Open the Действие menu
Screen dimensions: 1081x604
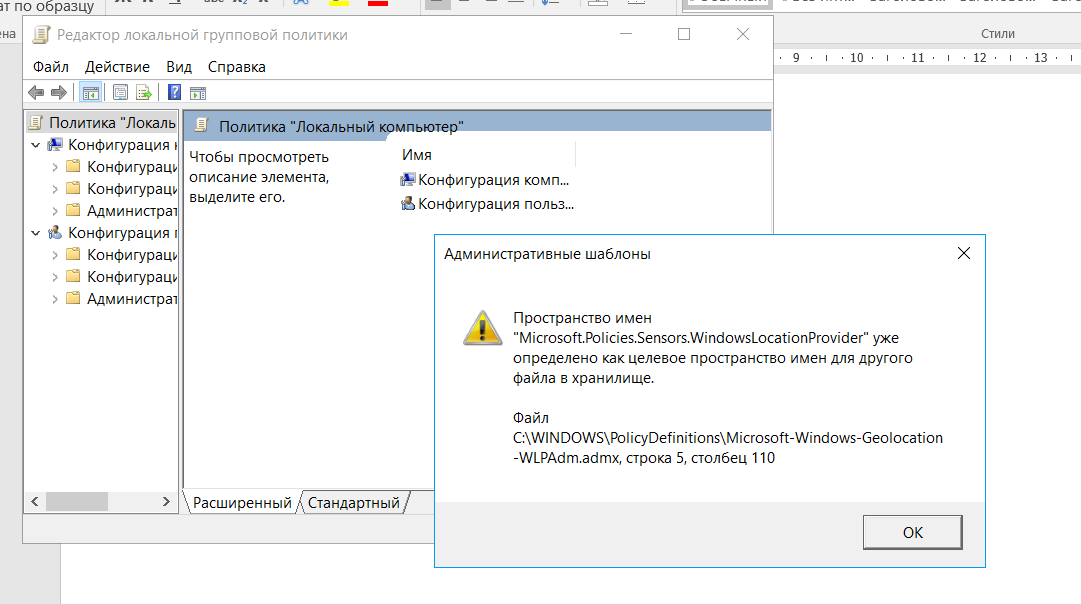[117, 67]
